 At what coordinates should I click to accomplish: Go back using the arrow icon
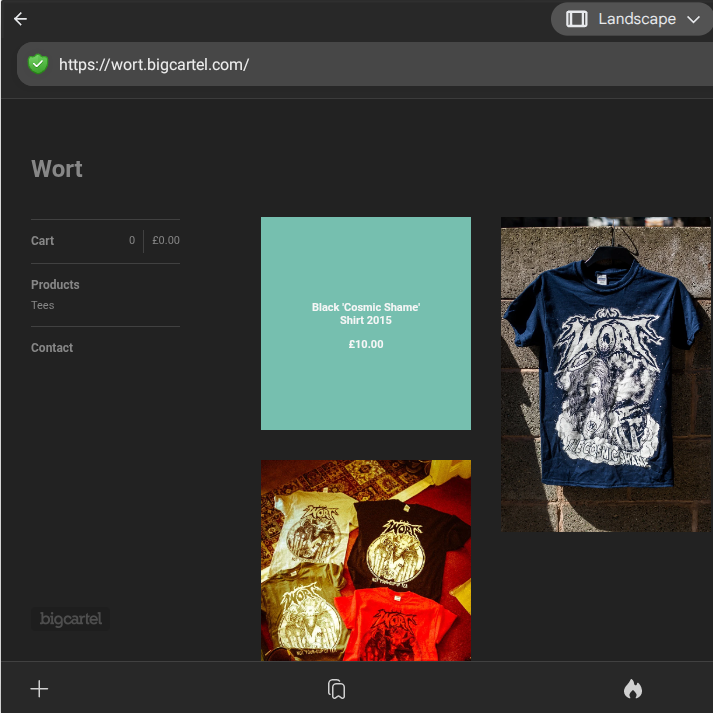coord(20,19)
